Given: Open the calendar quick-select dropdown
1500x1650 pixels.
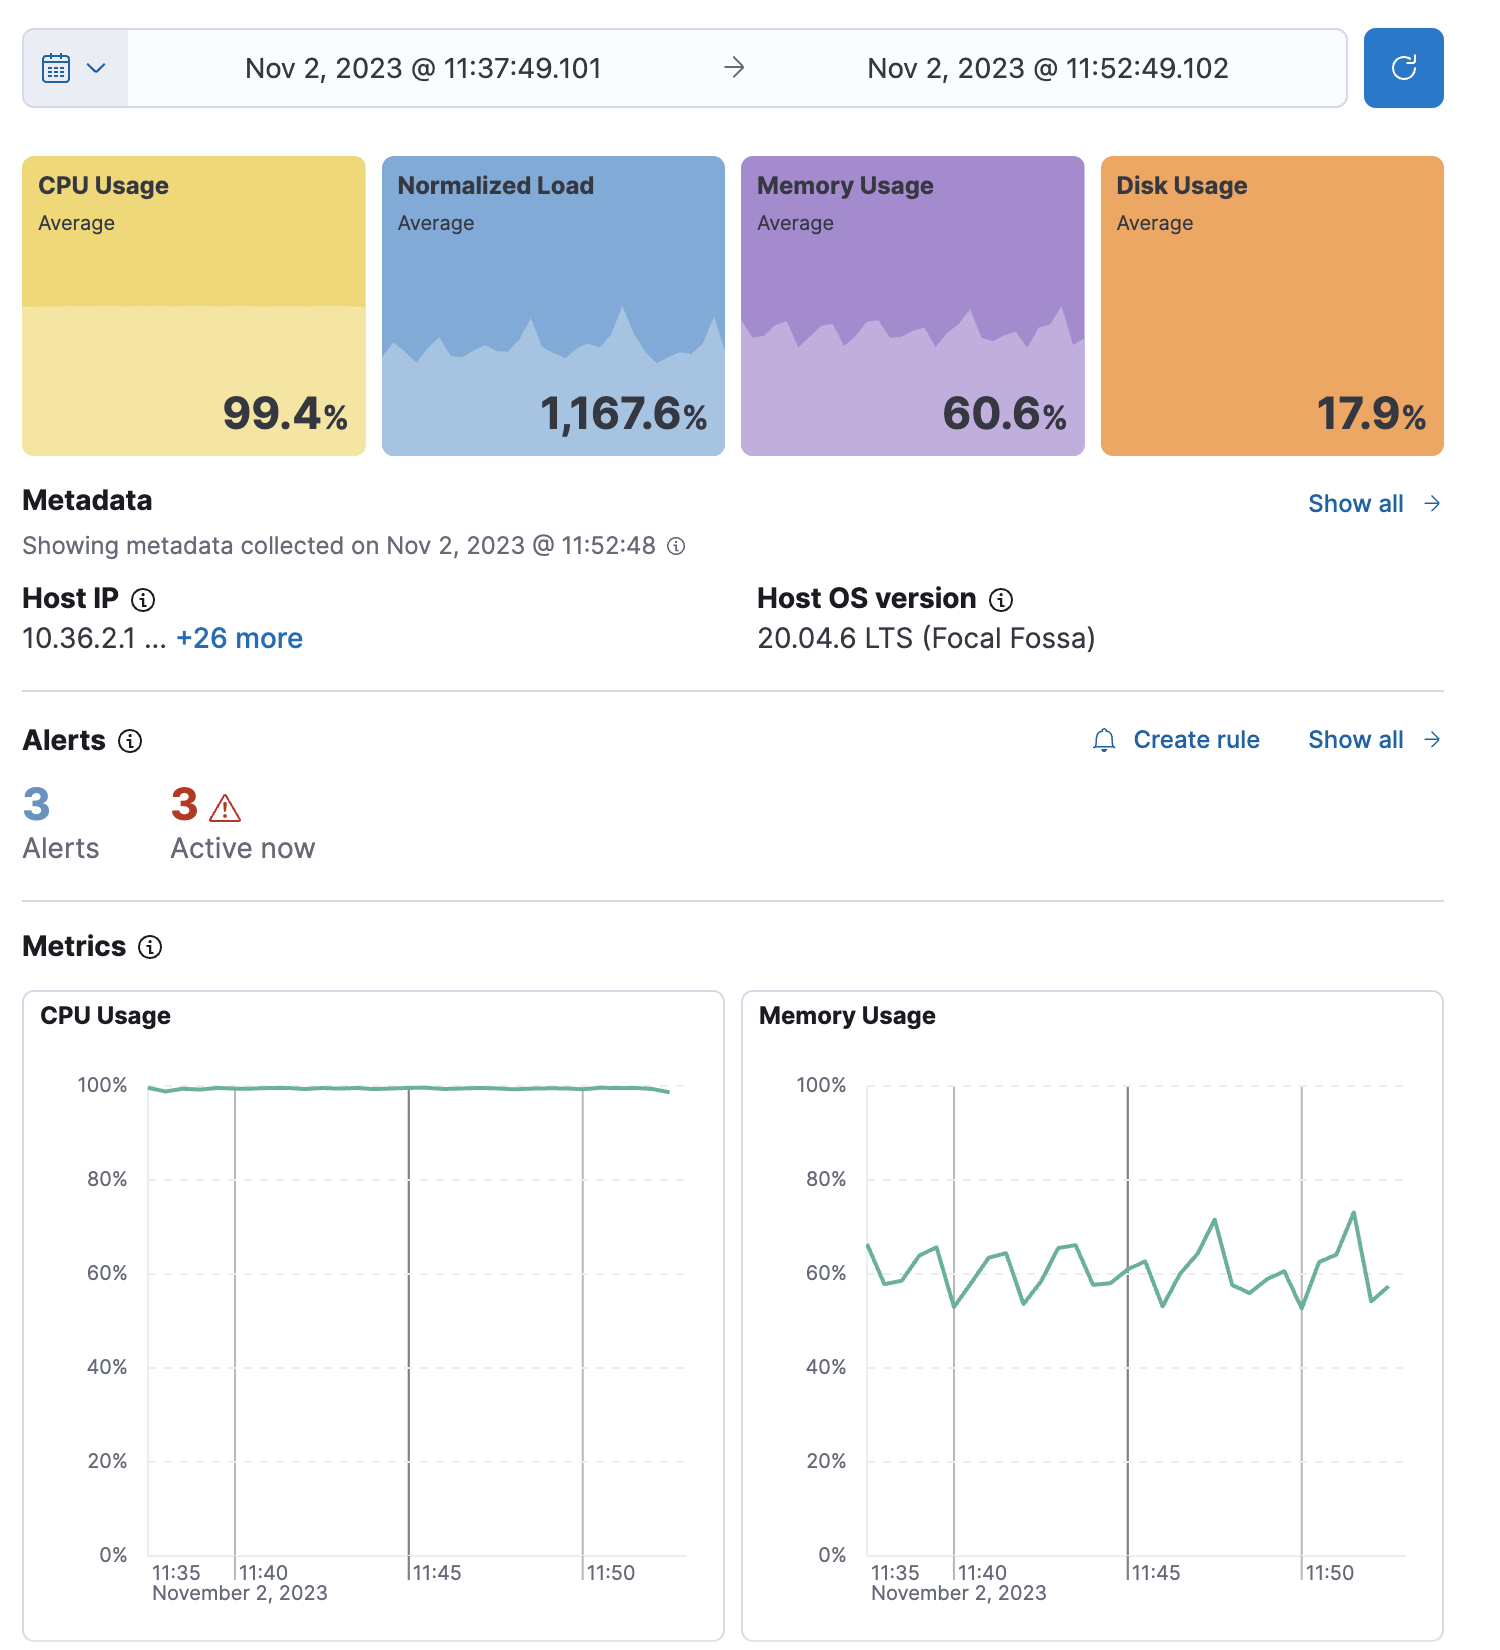Looking at the screenshot, I should (75, 68).
